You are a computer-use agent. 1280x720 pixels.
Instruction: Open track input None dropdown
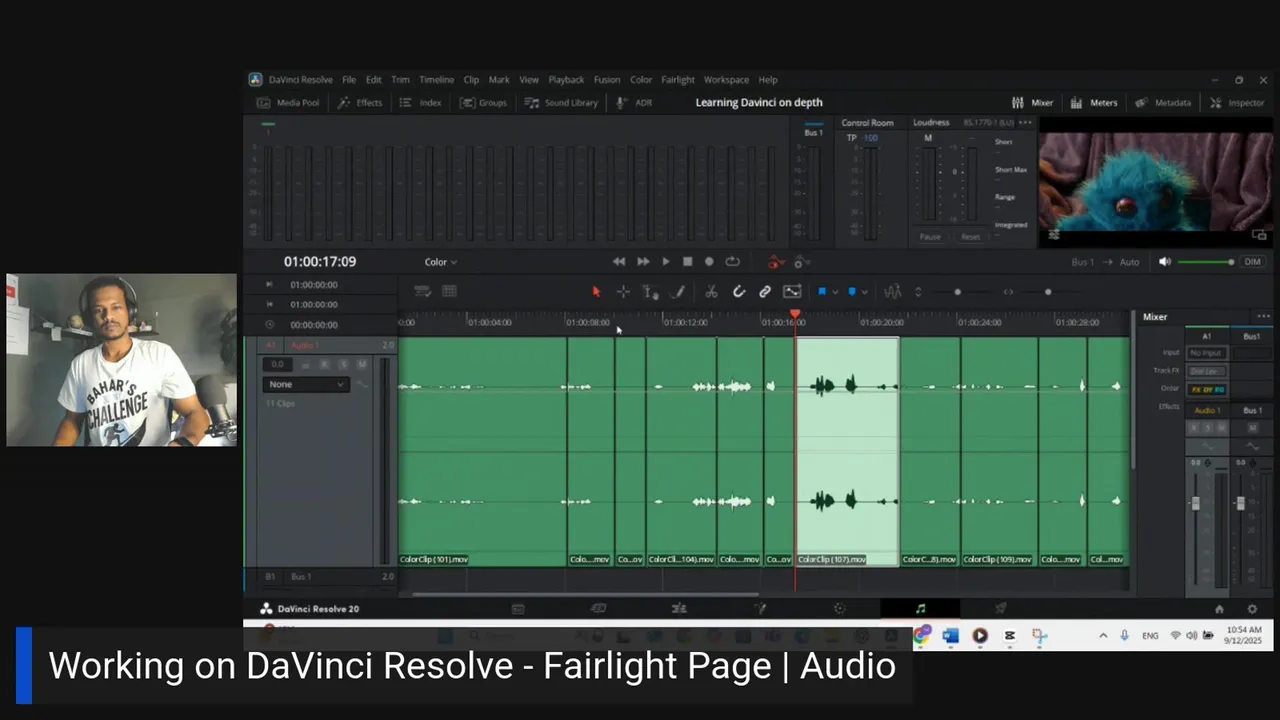coord(306,384)
